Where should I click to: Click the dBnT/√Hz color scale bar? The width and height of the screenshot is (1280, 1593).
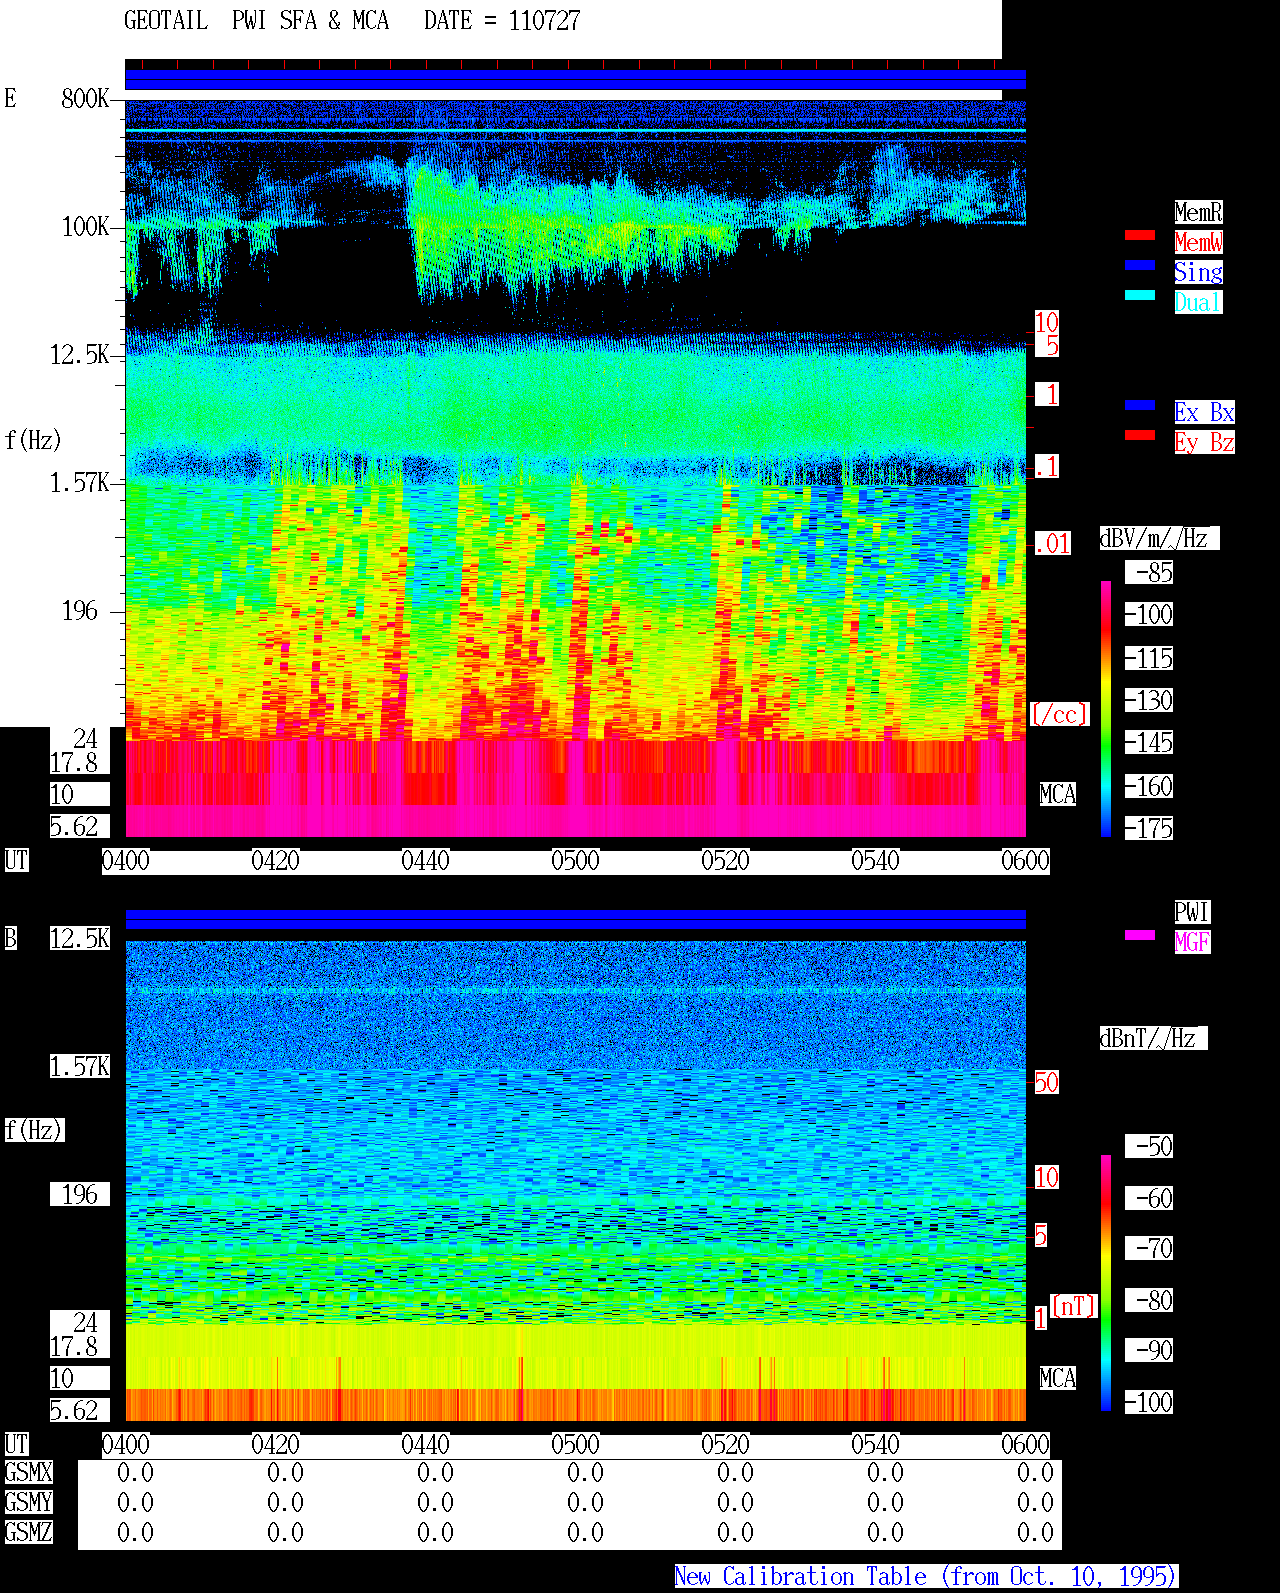1106,1283
